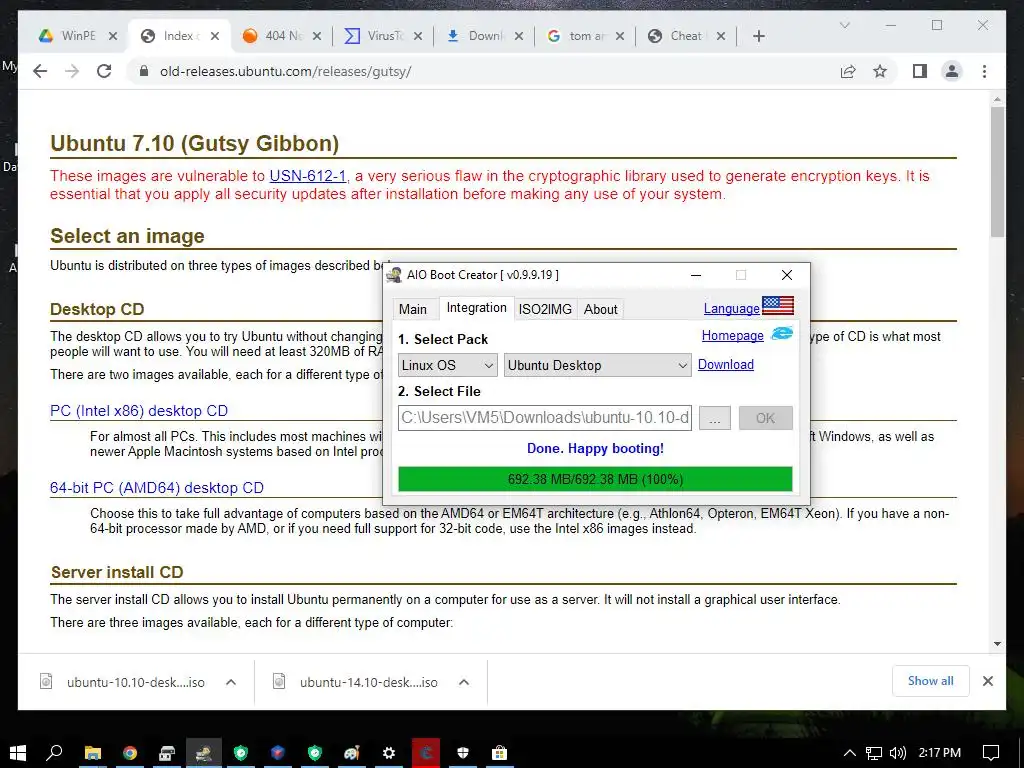Click Chrome's forward arrow

[x=72, y=71]
